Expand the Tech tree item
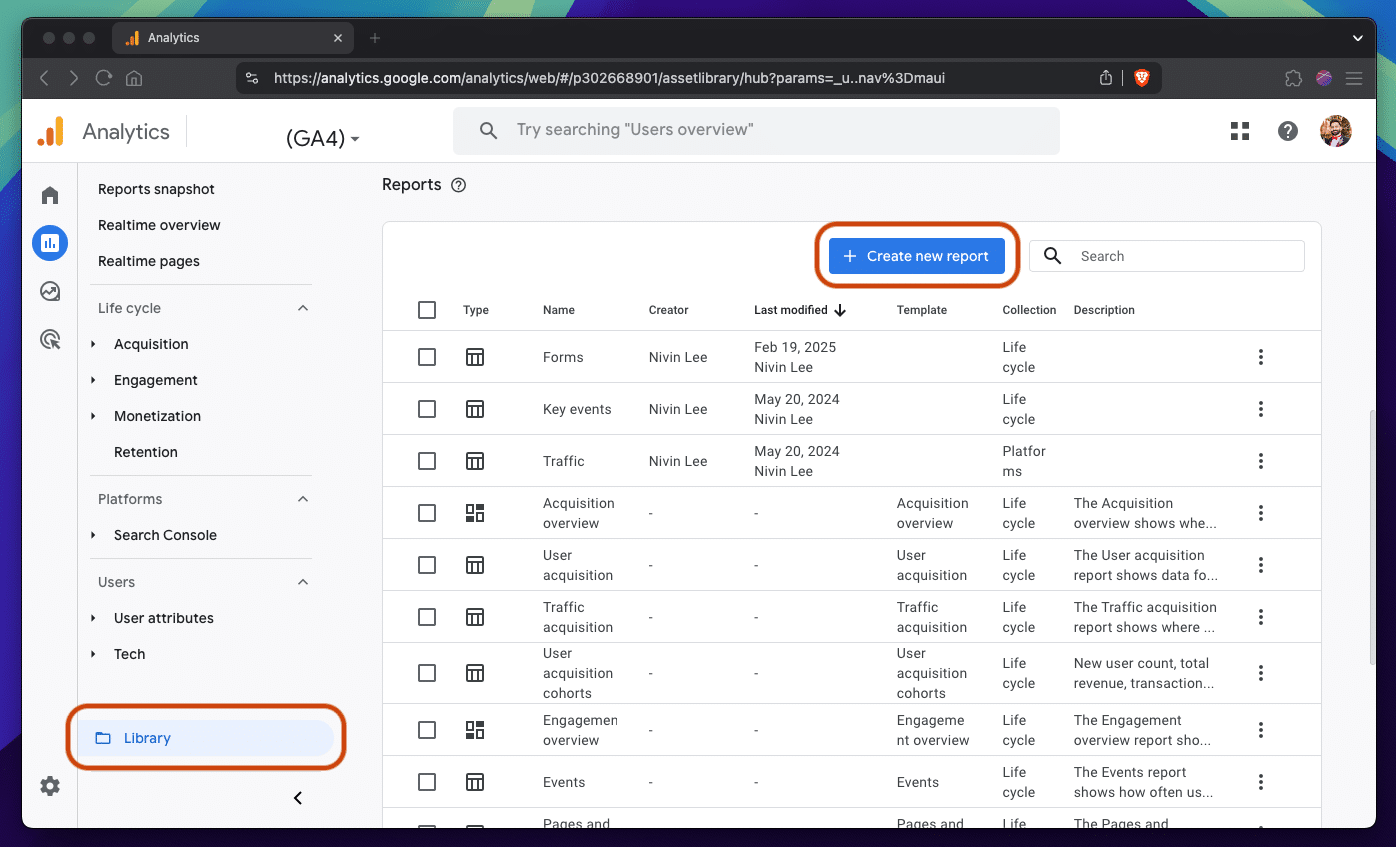This screenshot has height=847, width=1396. point(94,654)
